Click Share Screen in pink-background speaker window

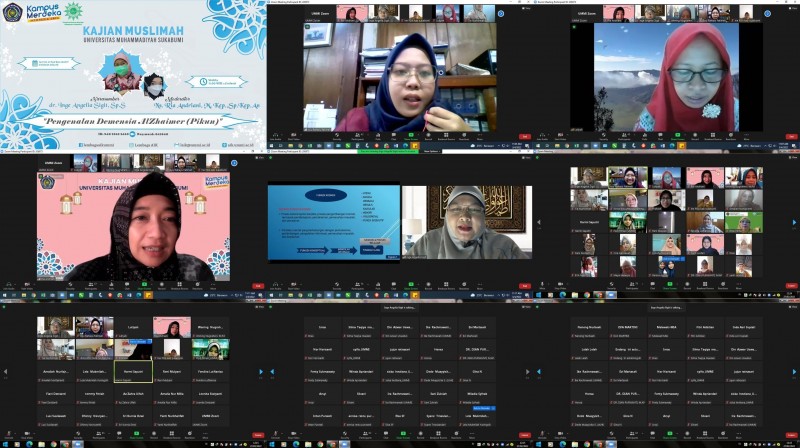pyautogui.click(x=144, y=286)
